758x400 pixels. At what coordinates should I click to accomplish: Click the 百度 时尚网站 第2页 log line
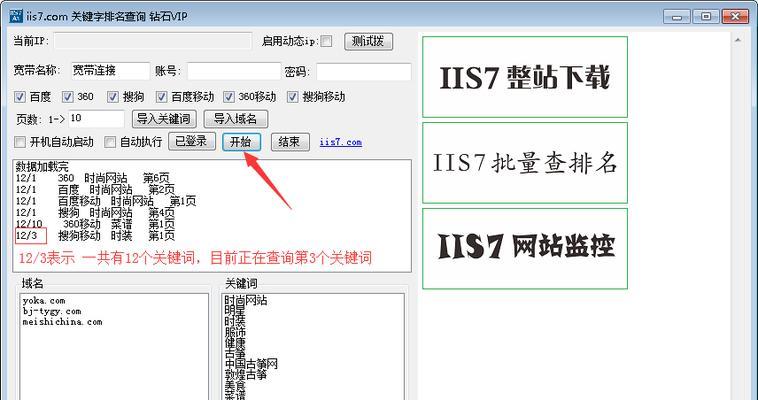point(95,190)
